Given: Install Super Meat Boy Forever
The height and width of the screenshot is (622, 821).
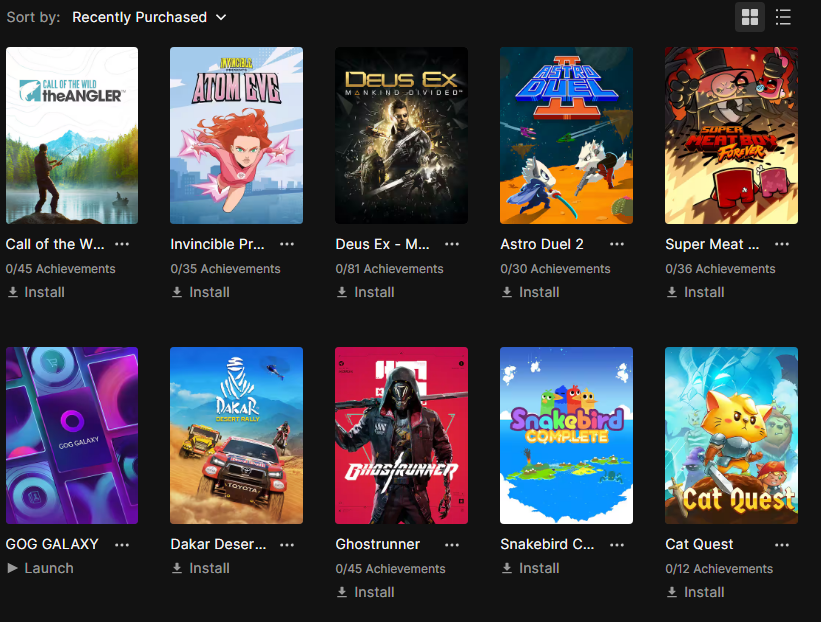Looking at the screenshot, I should pos(696,292).
